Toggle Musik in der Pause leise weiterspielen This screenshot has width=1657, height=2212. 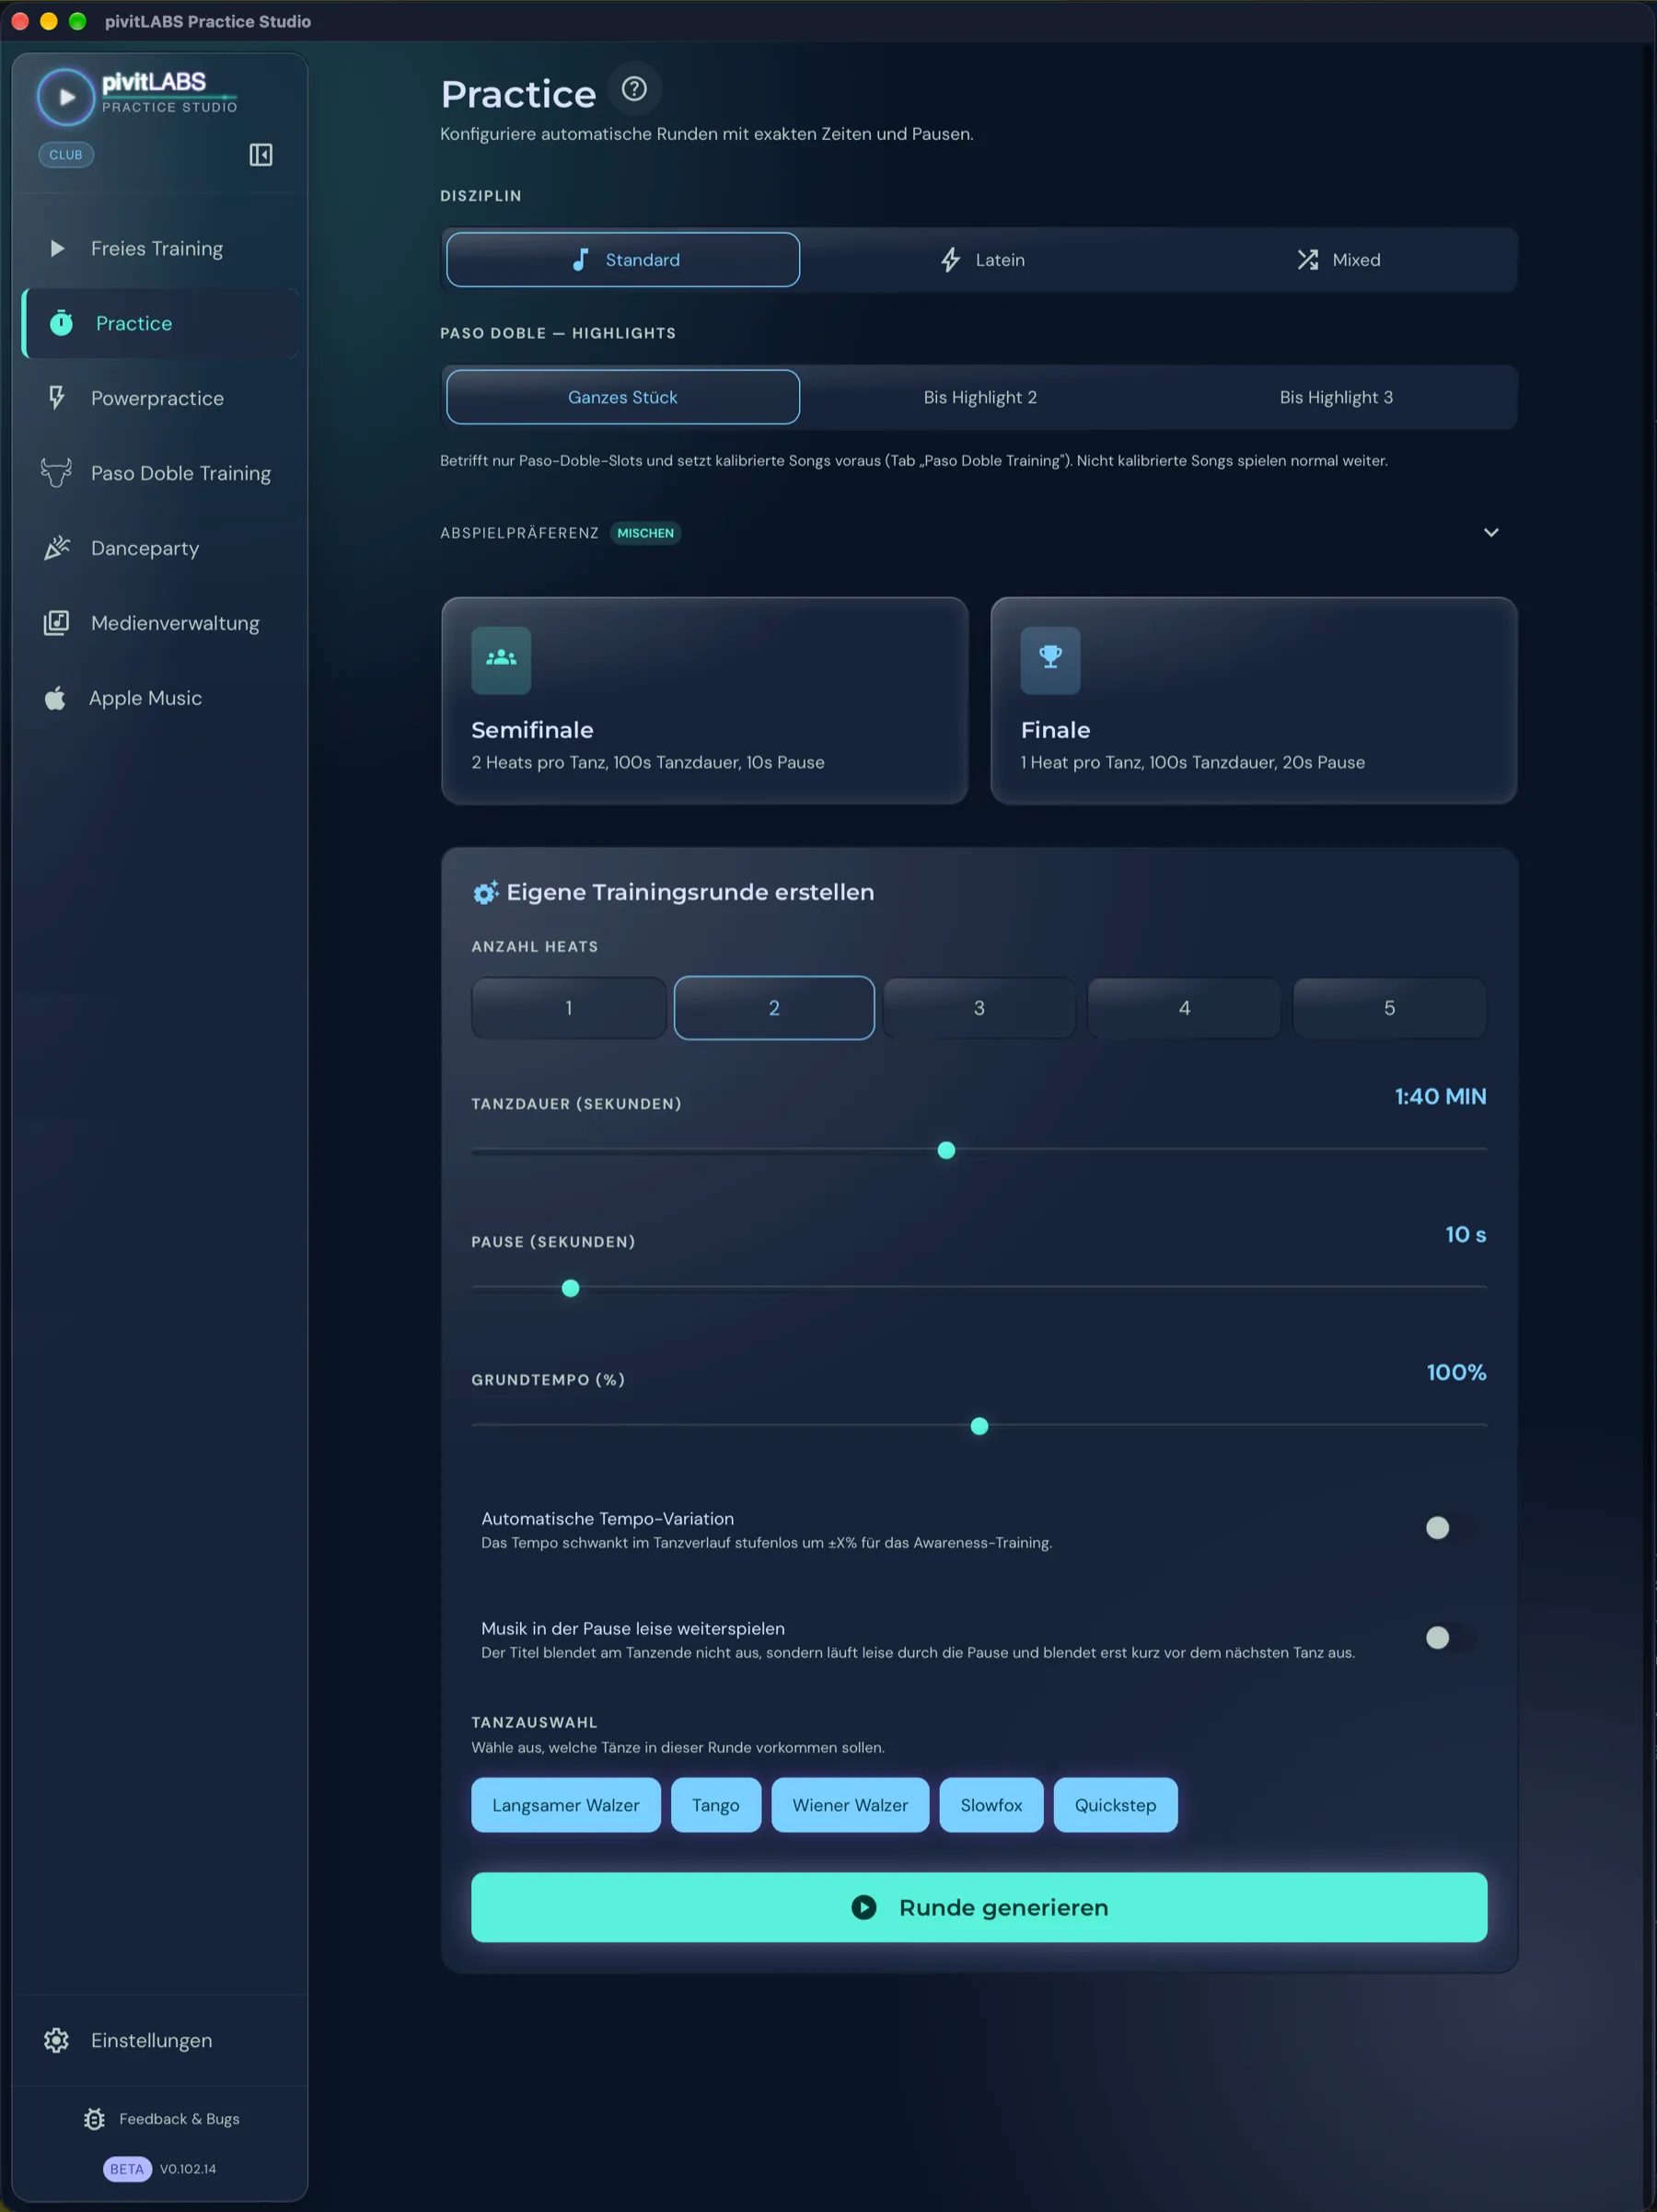[1449, 1638]
